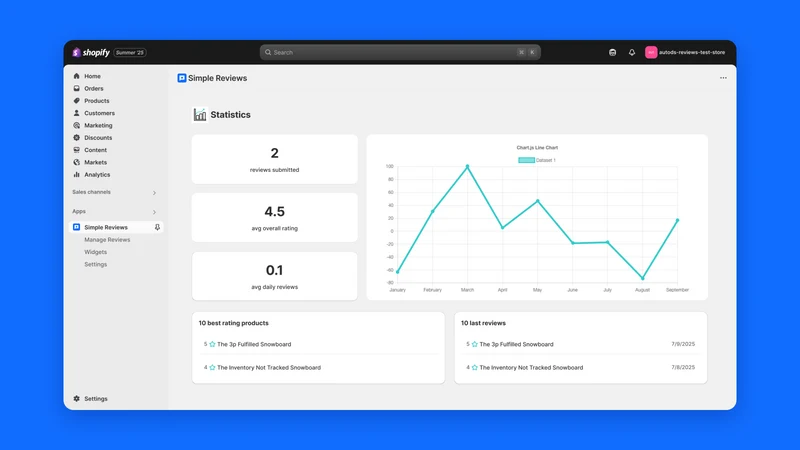This screenshot has width=800, height=450.
Task: Click the August lowest data point
Action: tap(643, 279)
